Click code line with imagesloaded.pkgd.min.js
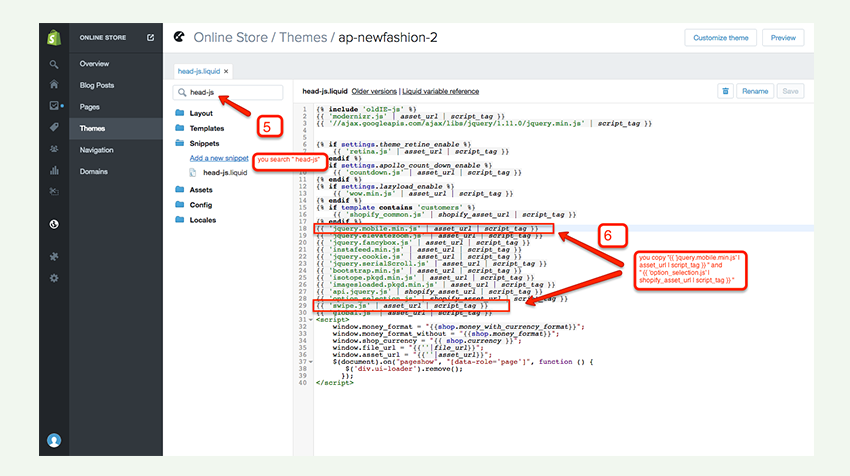Viewport: 850px width, 476px height. tap(436, 285)
